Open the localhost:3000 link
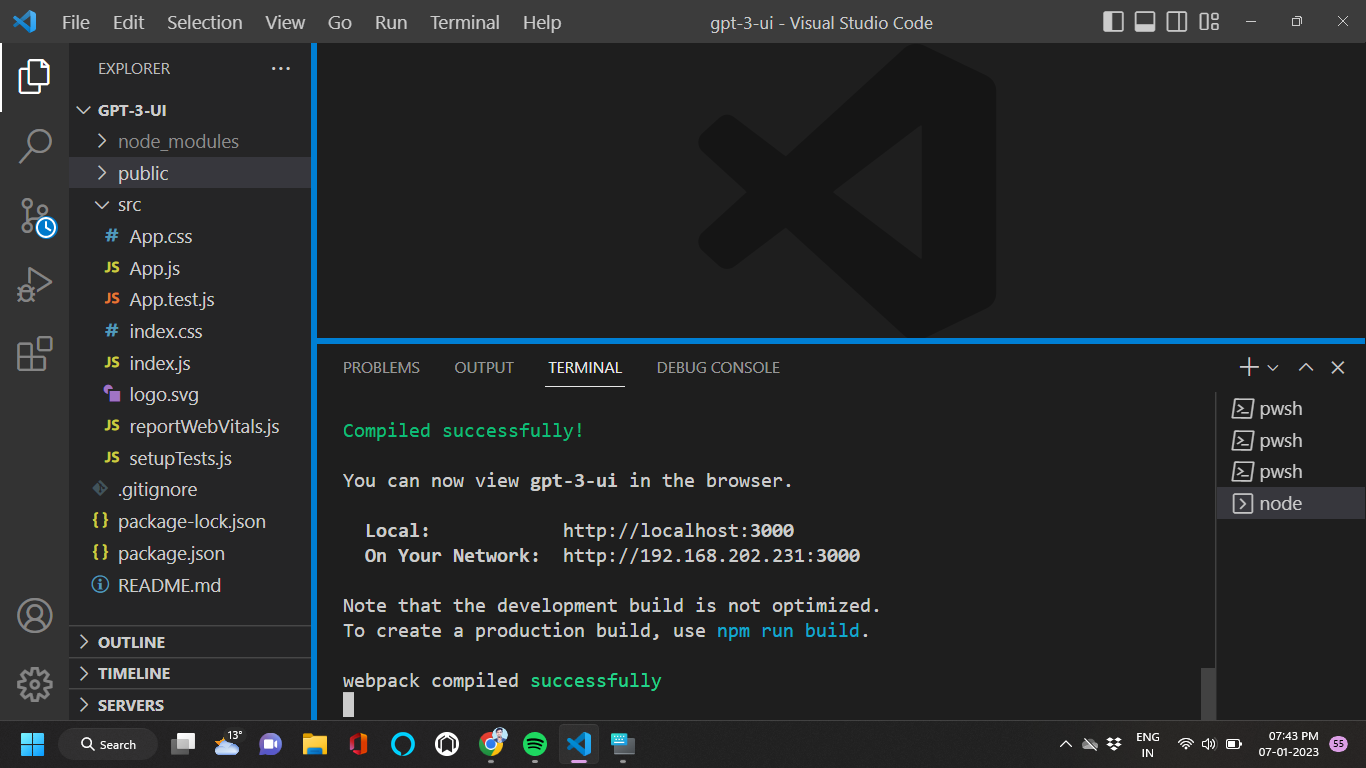 [x=679, y=530]
